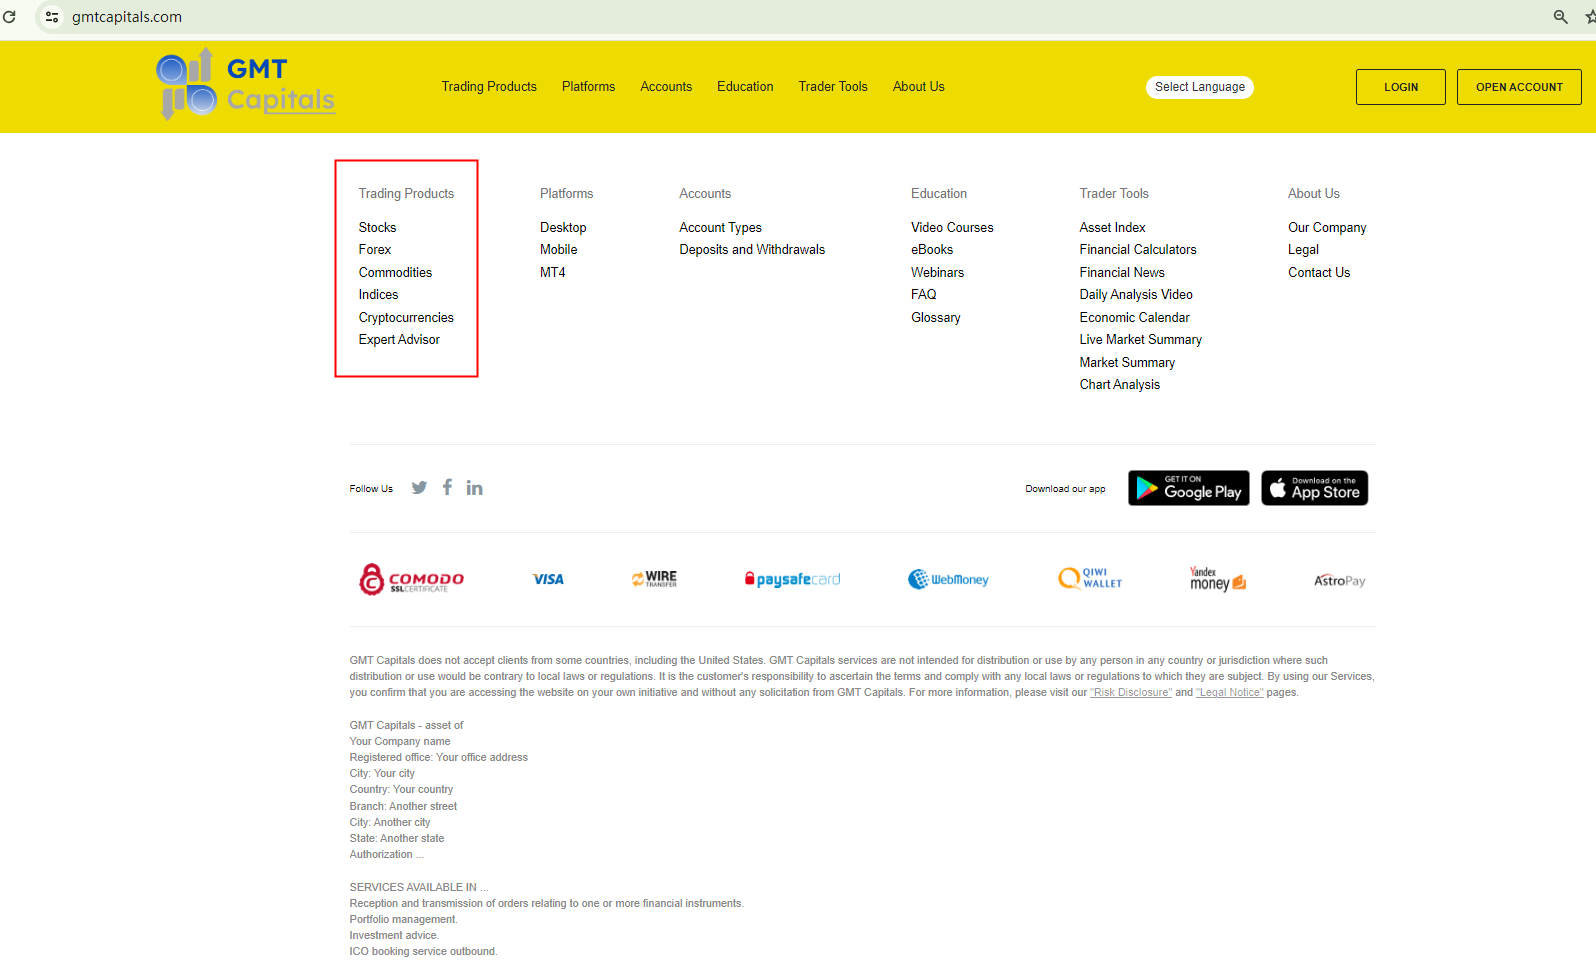This screenshot has width=1596, height=974.
Task: Click the OPEN ACCOUNT button
Action: pyautogui.click(x=1519, y=87)
